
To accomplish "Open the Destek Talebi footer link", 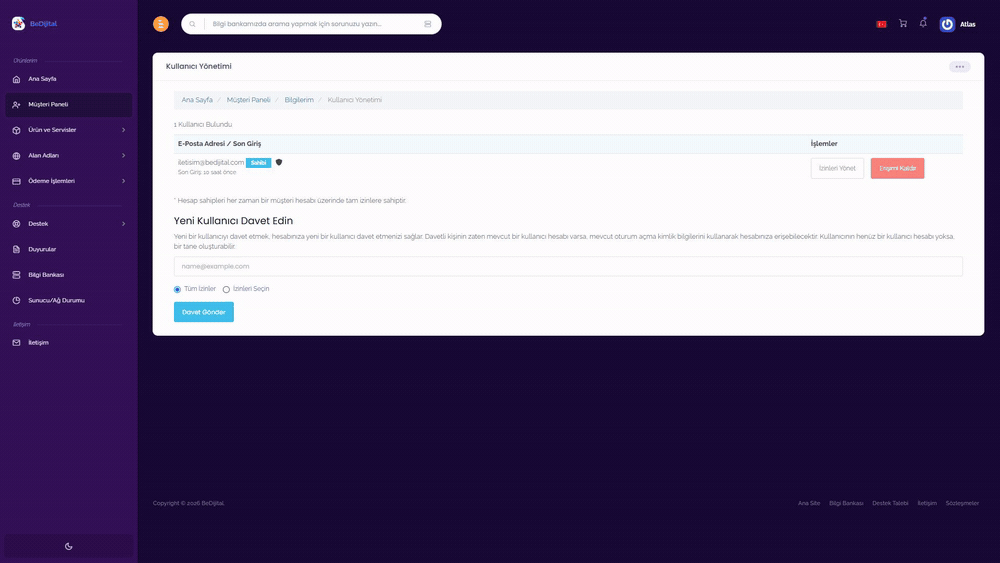I will click(890, 503).
